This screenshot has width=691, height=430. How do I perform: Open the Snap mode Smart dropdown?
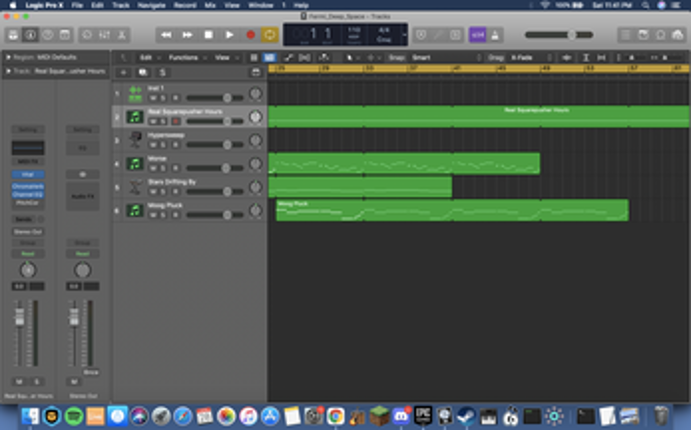[x=446, y=57]
